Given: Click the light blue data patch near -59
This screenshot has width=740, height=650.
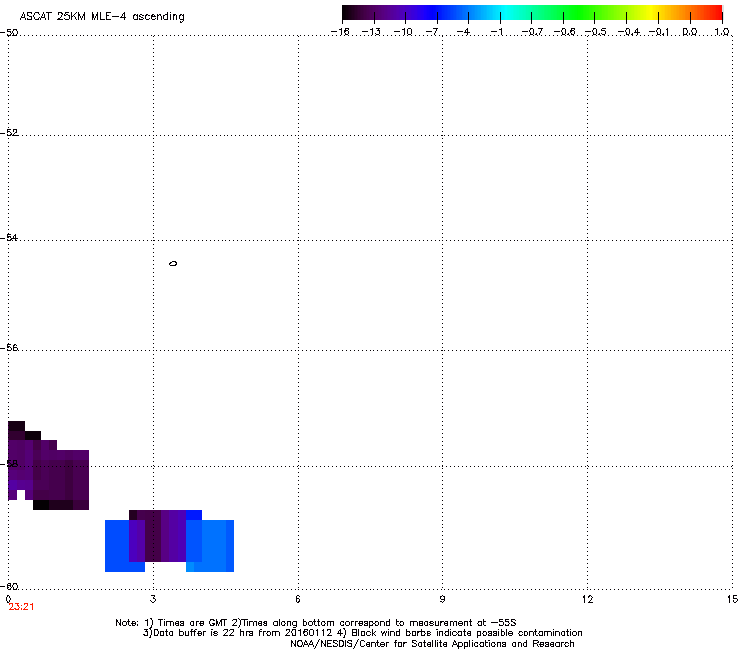Looking at the screenshot, I should point(210,546).
